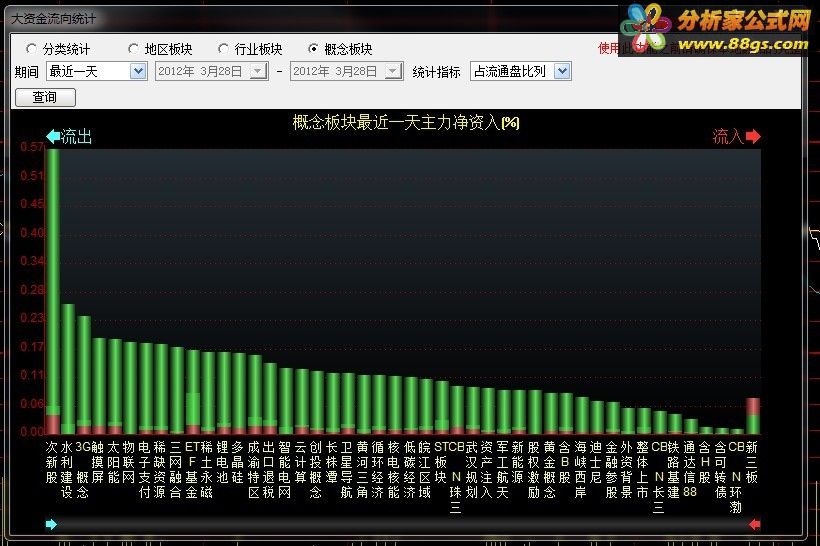The width and height of the screenshot is (820, 546).
Task: Click the 电子支付 column label
Action: (x=144, y=470)
